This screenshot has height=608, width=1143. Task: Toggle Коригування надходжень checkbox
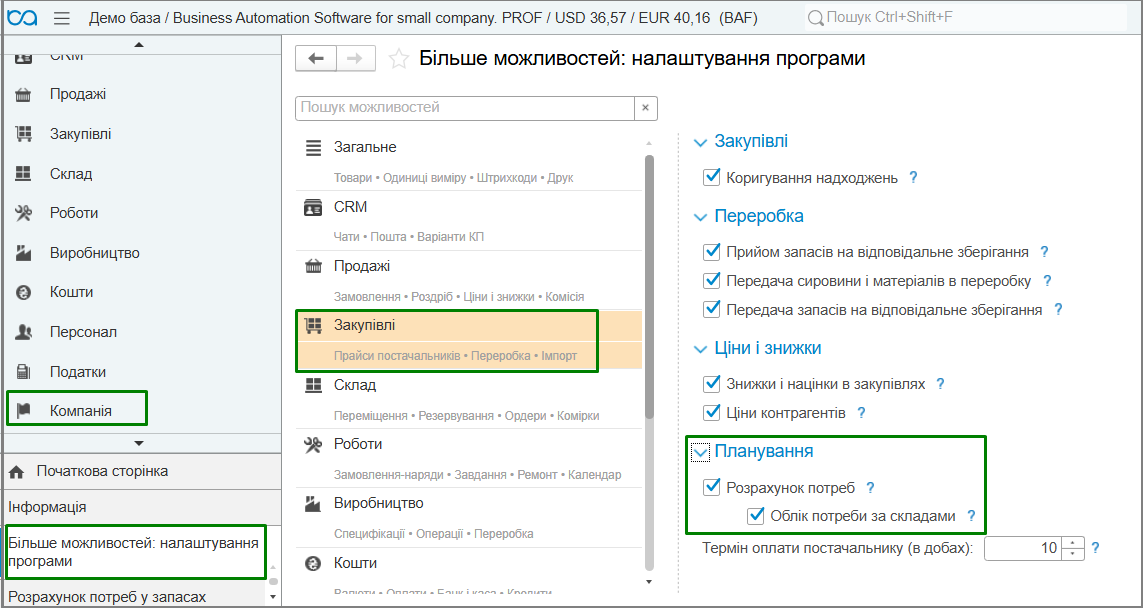click(x=711, y=177)
